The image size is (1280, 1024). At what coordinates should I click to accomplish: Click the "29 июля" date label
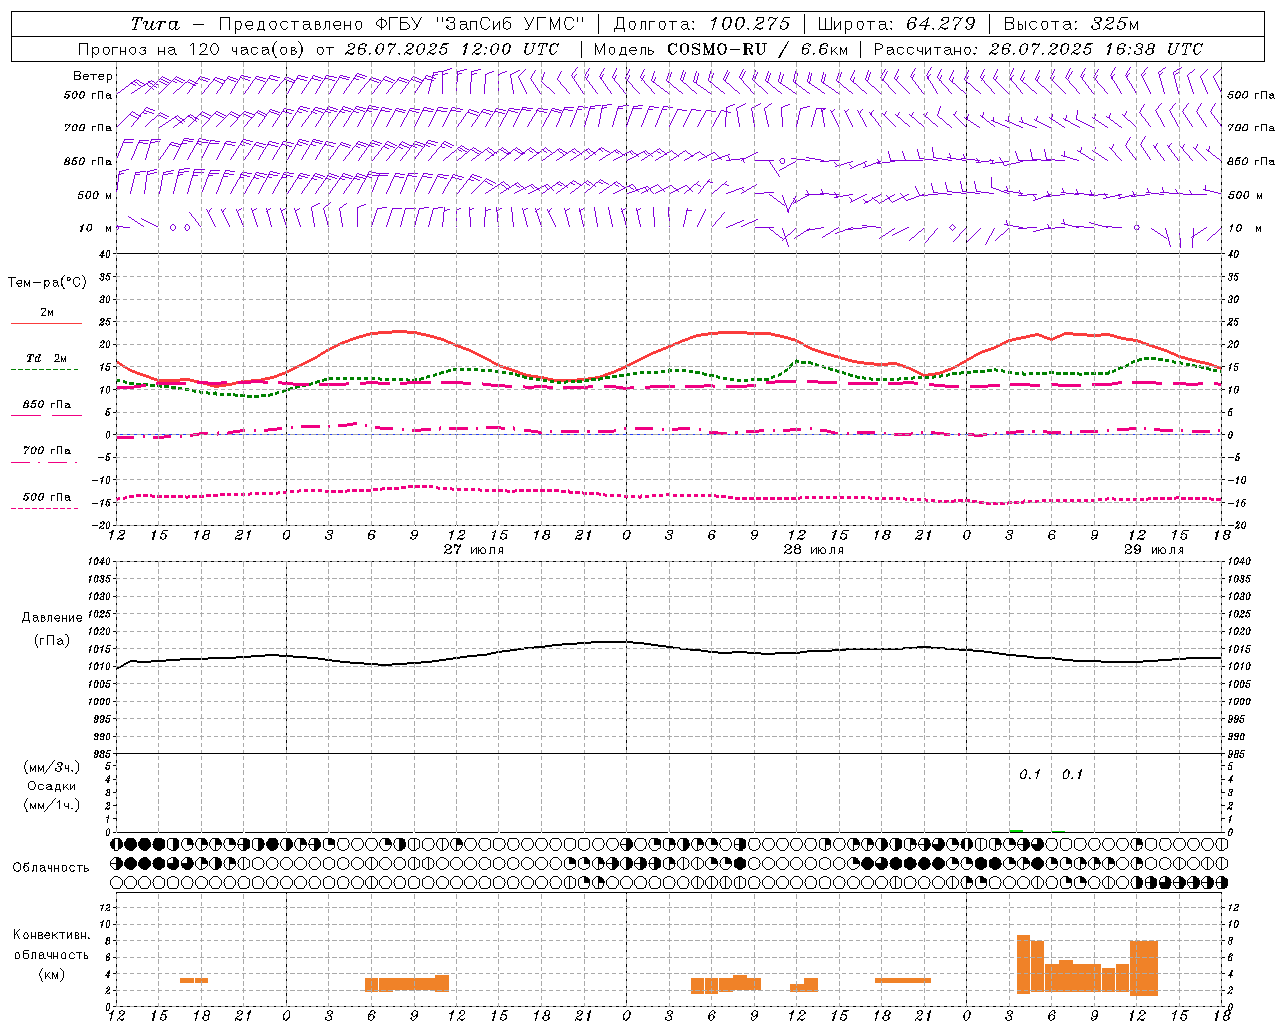[1154, 550]
